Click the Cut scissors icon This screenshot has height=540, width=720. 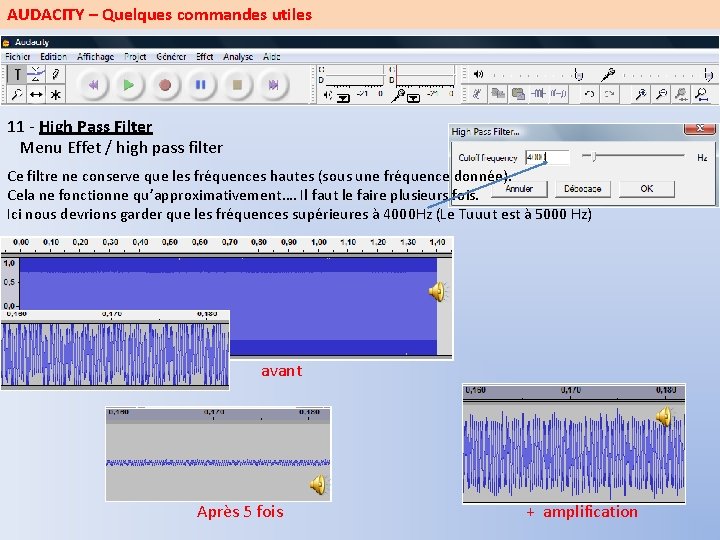click(x=477, y=94)
